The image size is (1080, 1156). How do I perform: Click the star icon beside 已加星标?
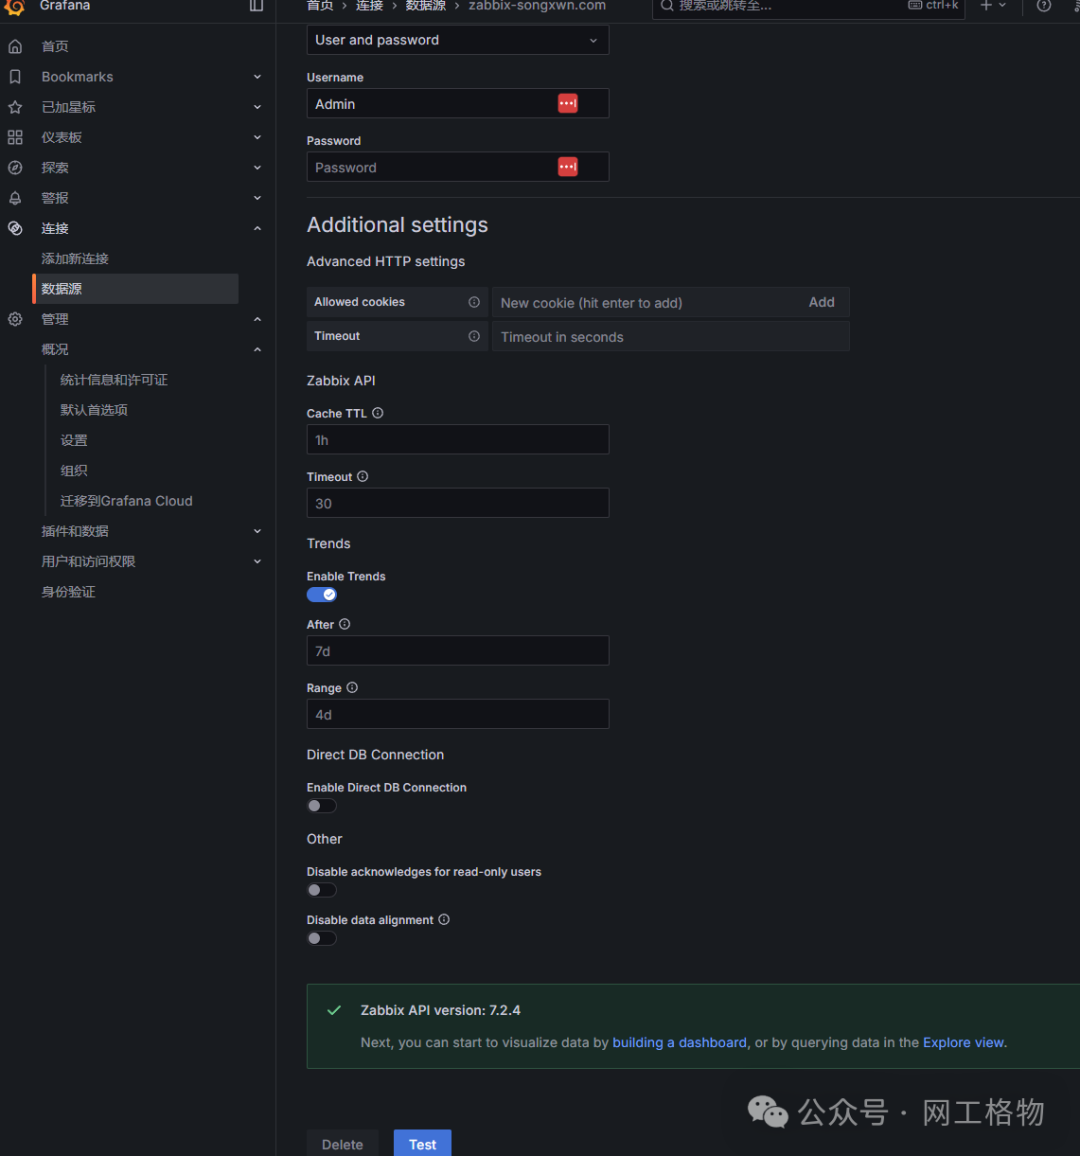(x=15, y=108)
